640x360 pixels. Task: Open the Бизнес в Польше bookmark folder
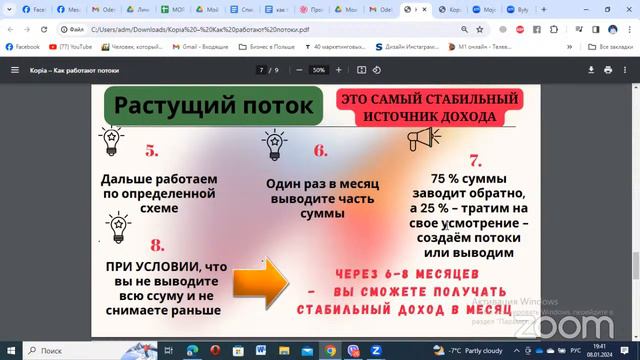click(x=267, y=47)
